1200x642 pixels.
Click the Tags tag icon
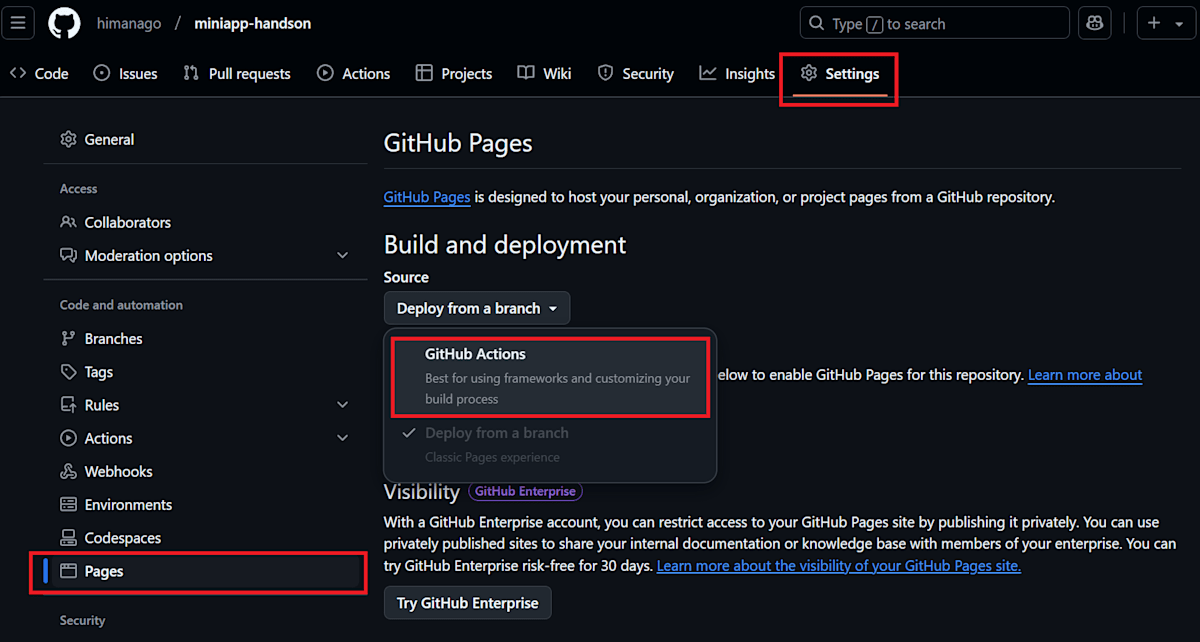tap(68, 371)
